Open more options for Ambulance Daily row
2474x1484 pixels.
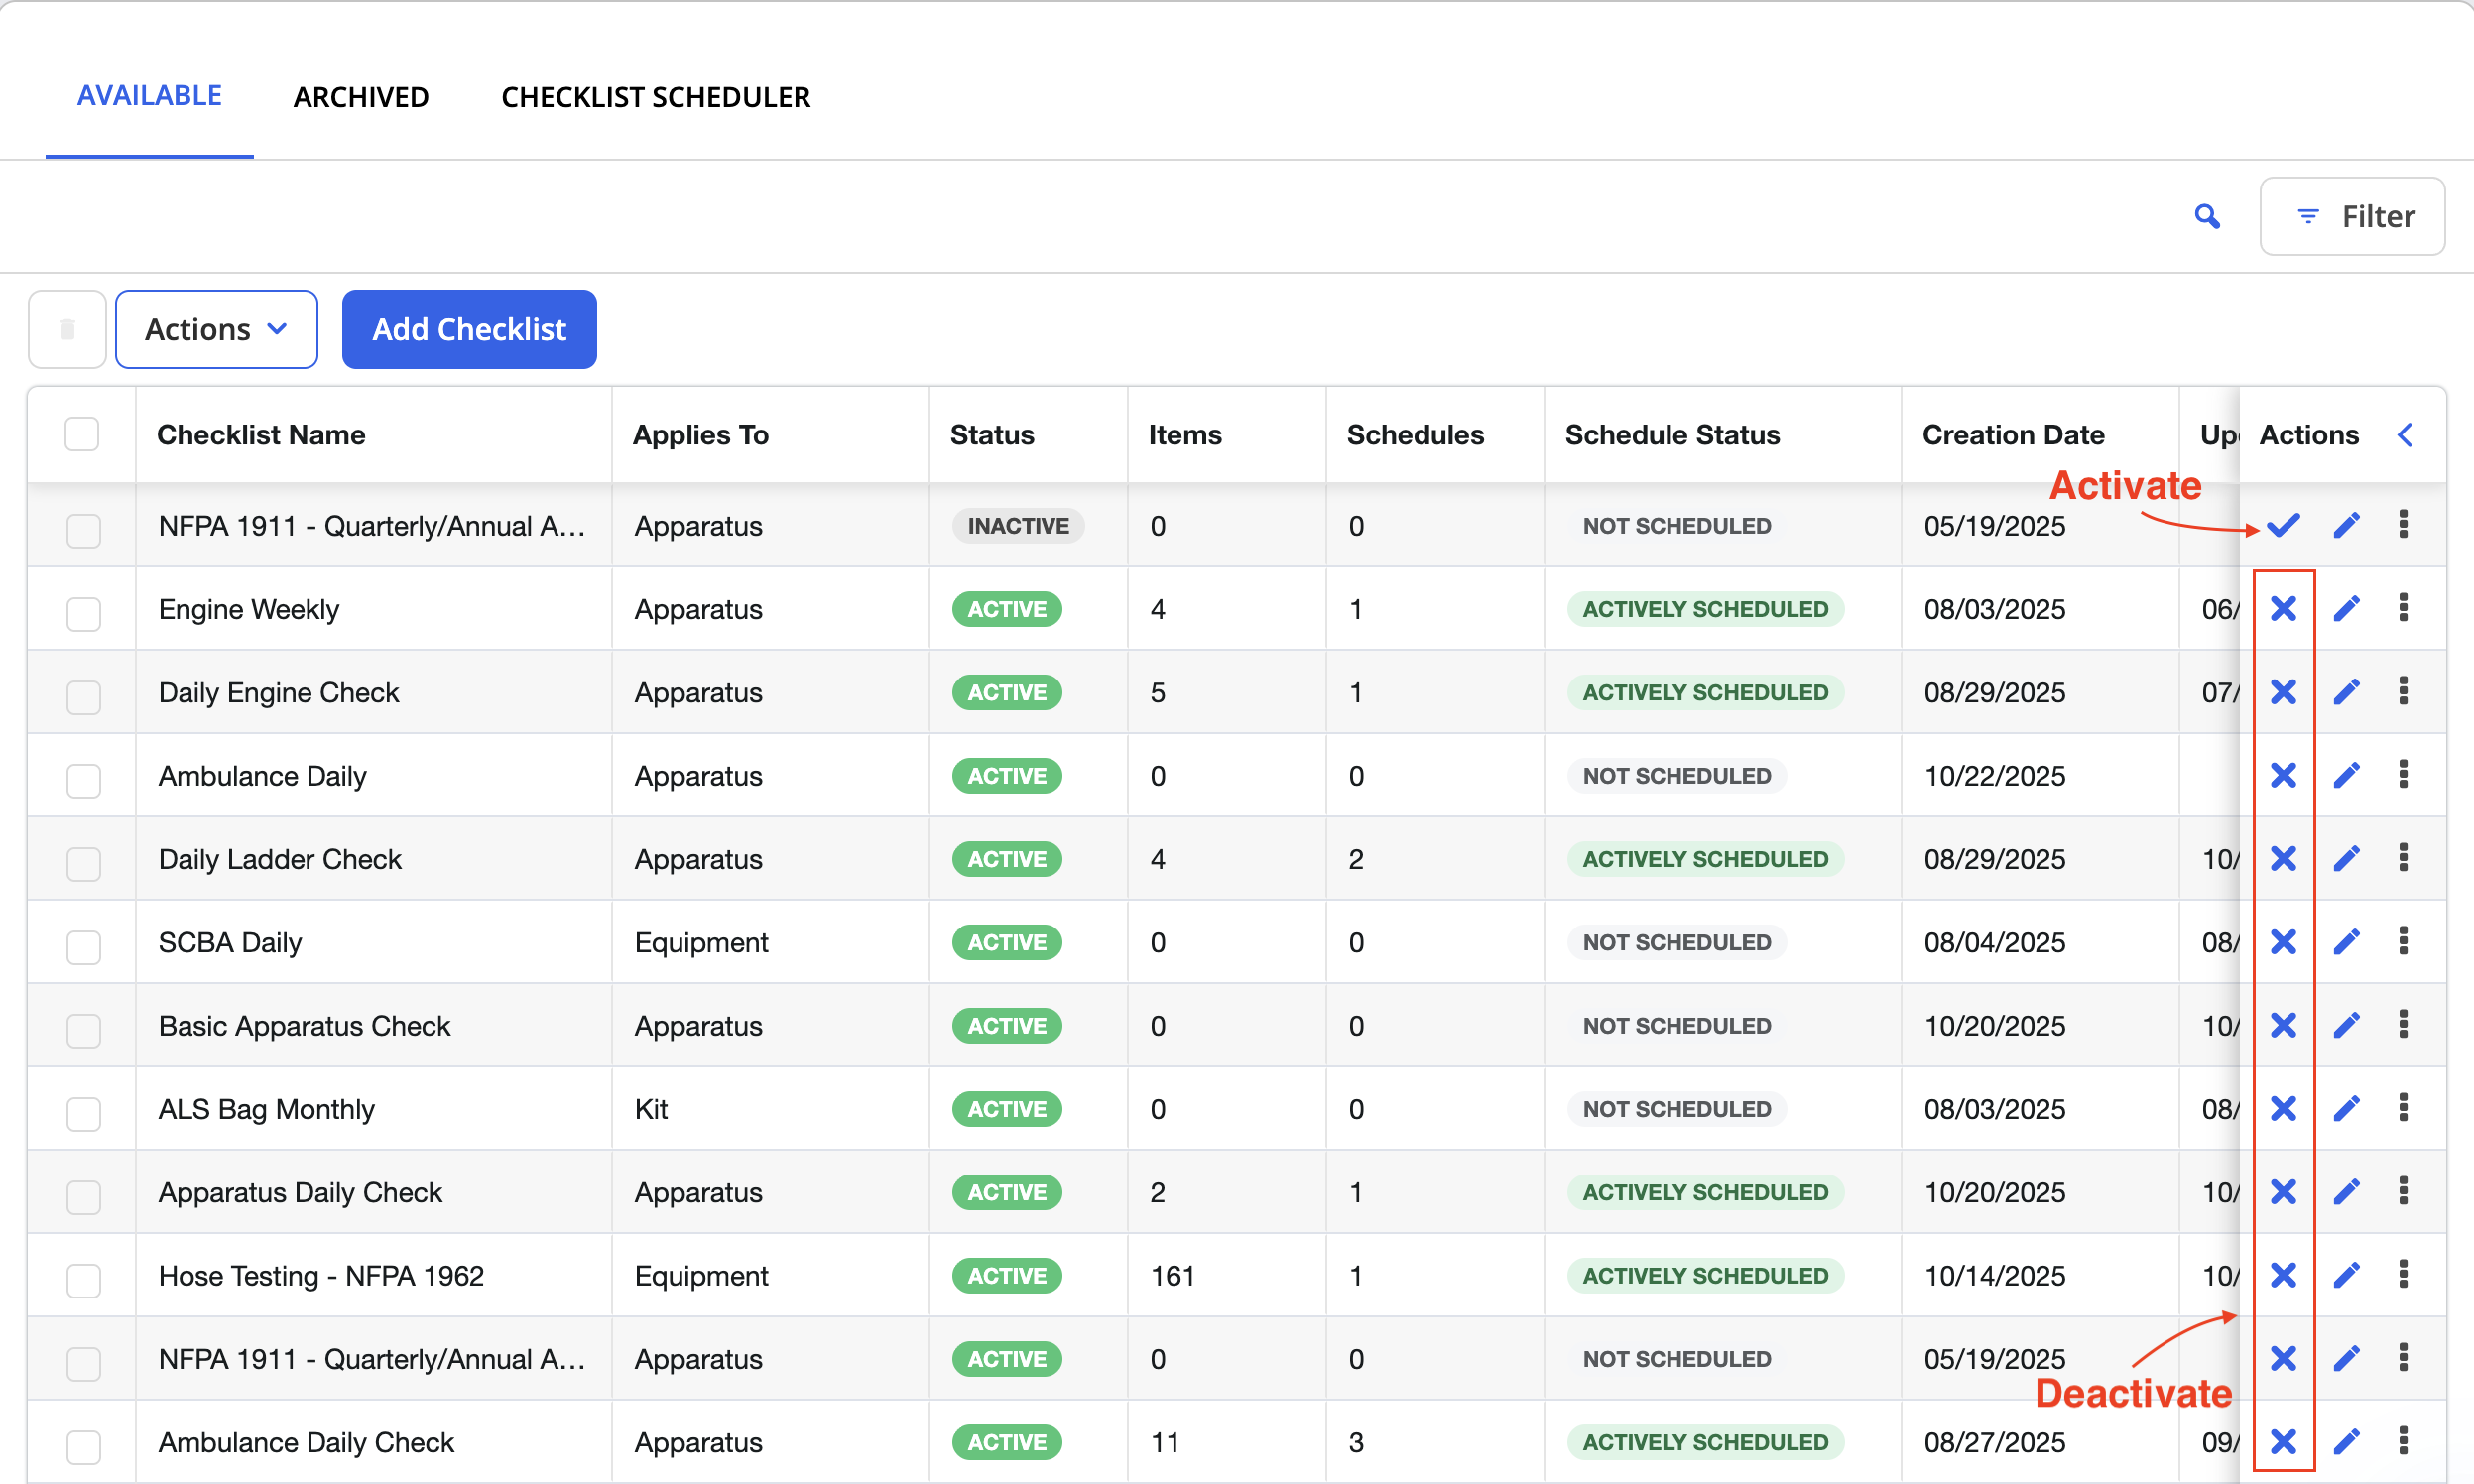click(x=2403, y=775)
